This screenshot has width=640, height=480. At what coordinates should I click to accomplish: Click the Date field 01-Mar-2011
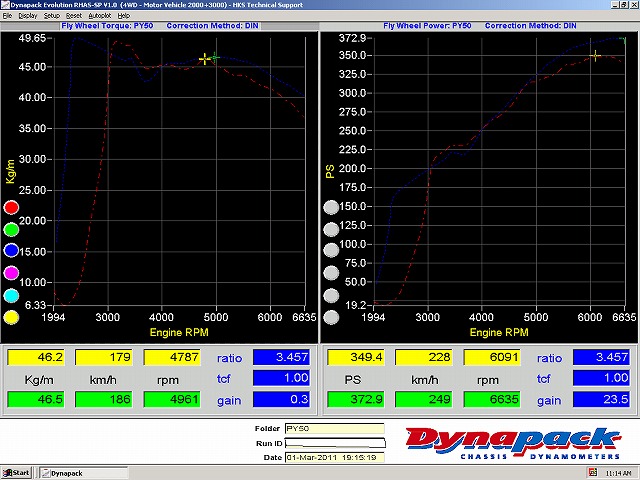pos(335,458)
